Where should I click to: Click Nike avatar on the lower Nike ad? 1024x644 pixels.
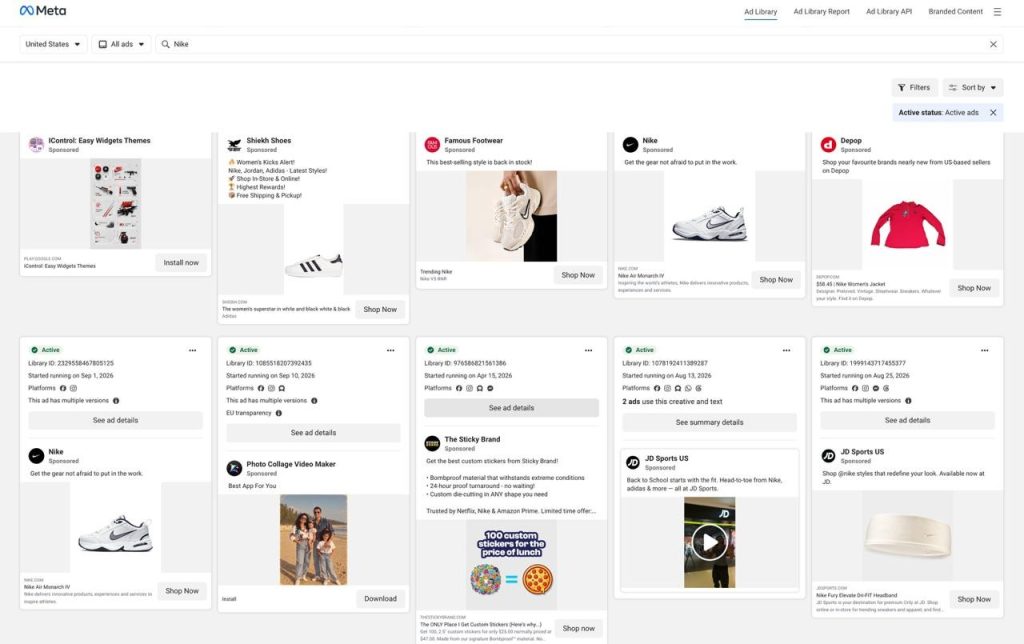pyautogui.click(x=37, y=456)
